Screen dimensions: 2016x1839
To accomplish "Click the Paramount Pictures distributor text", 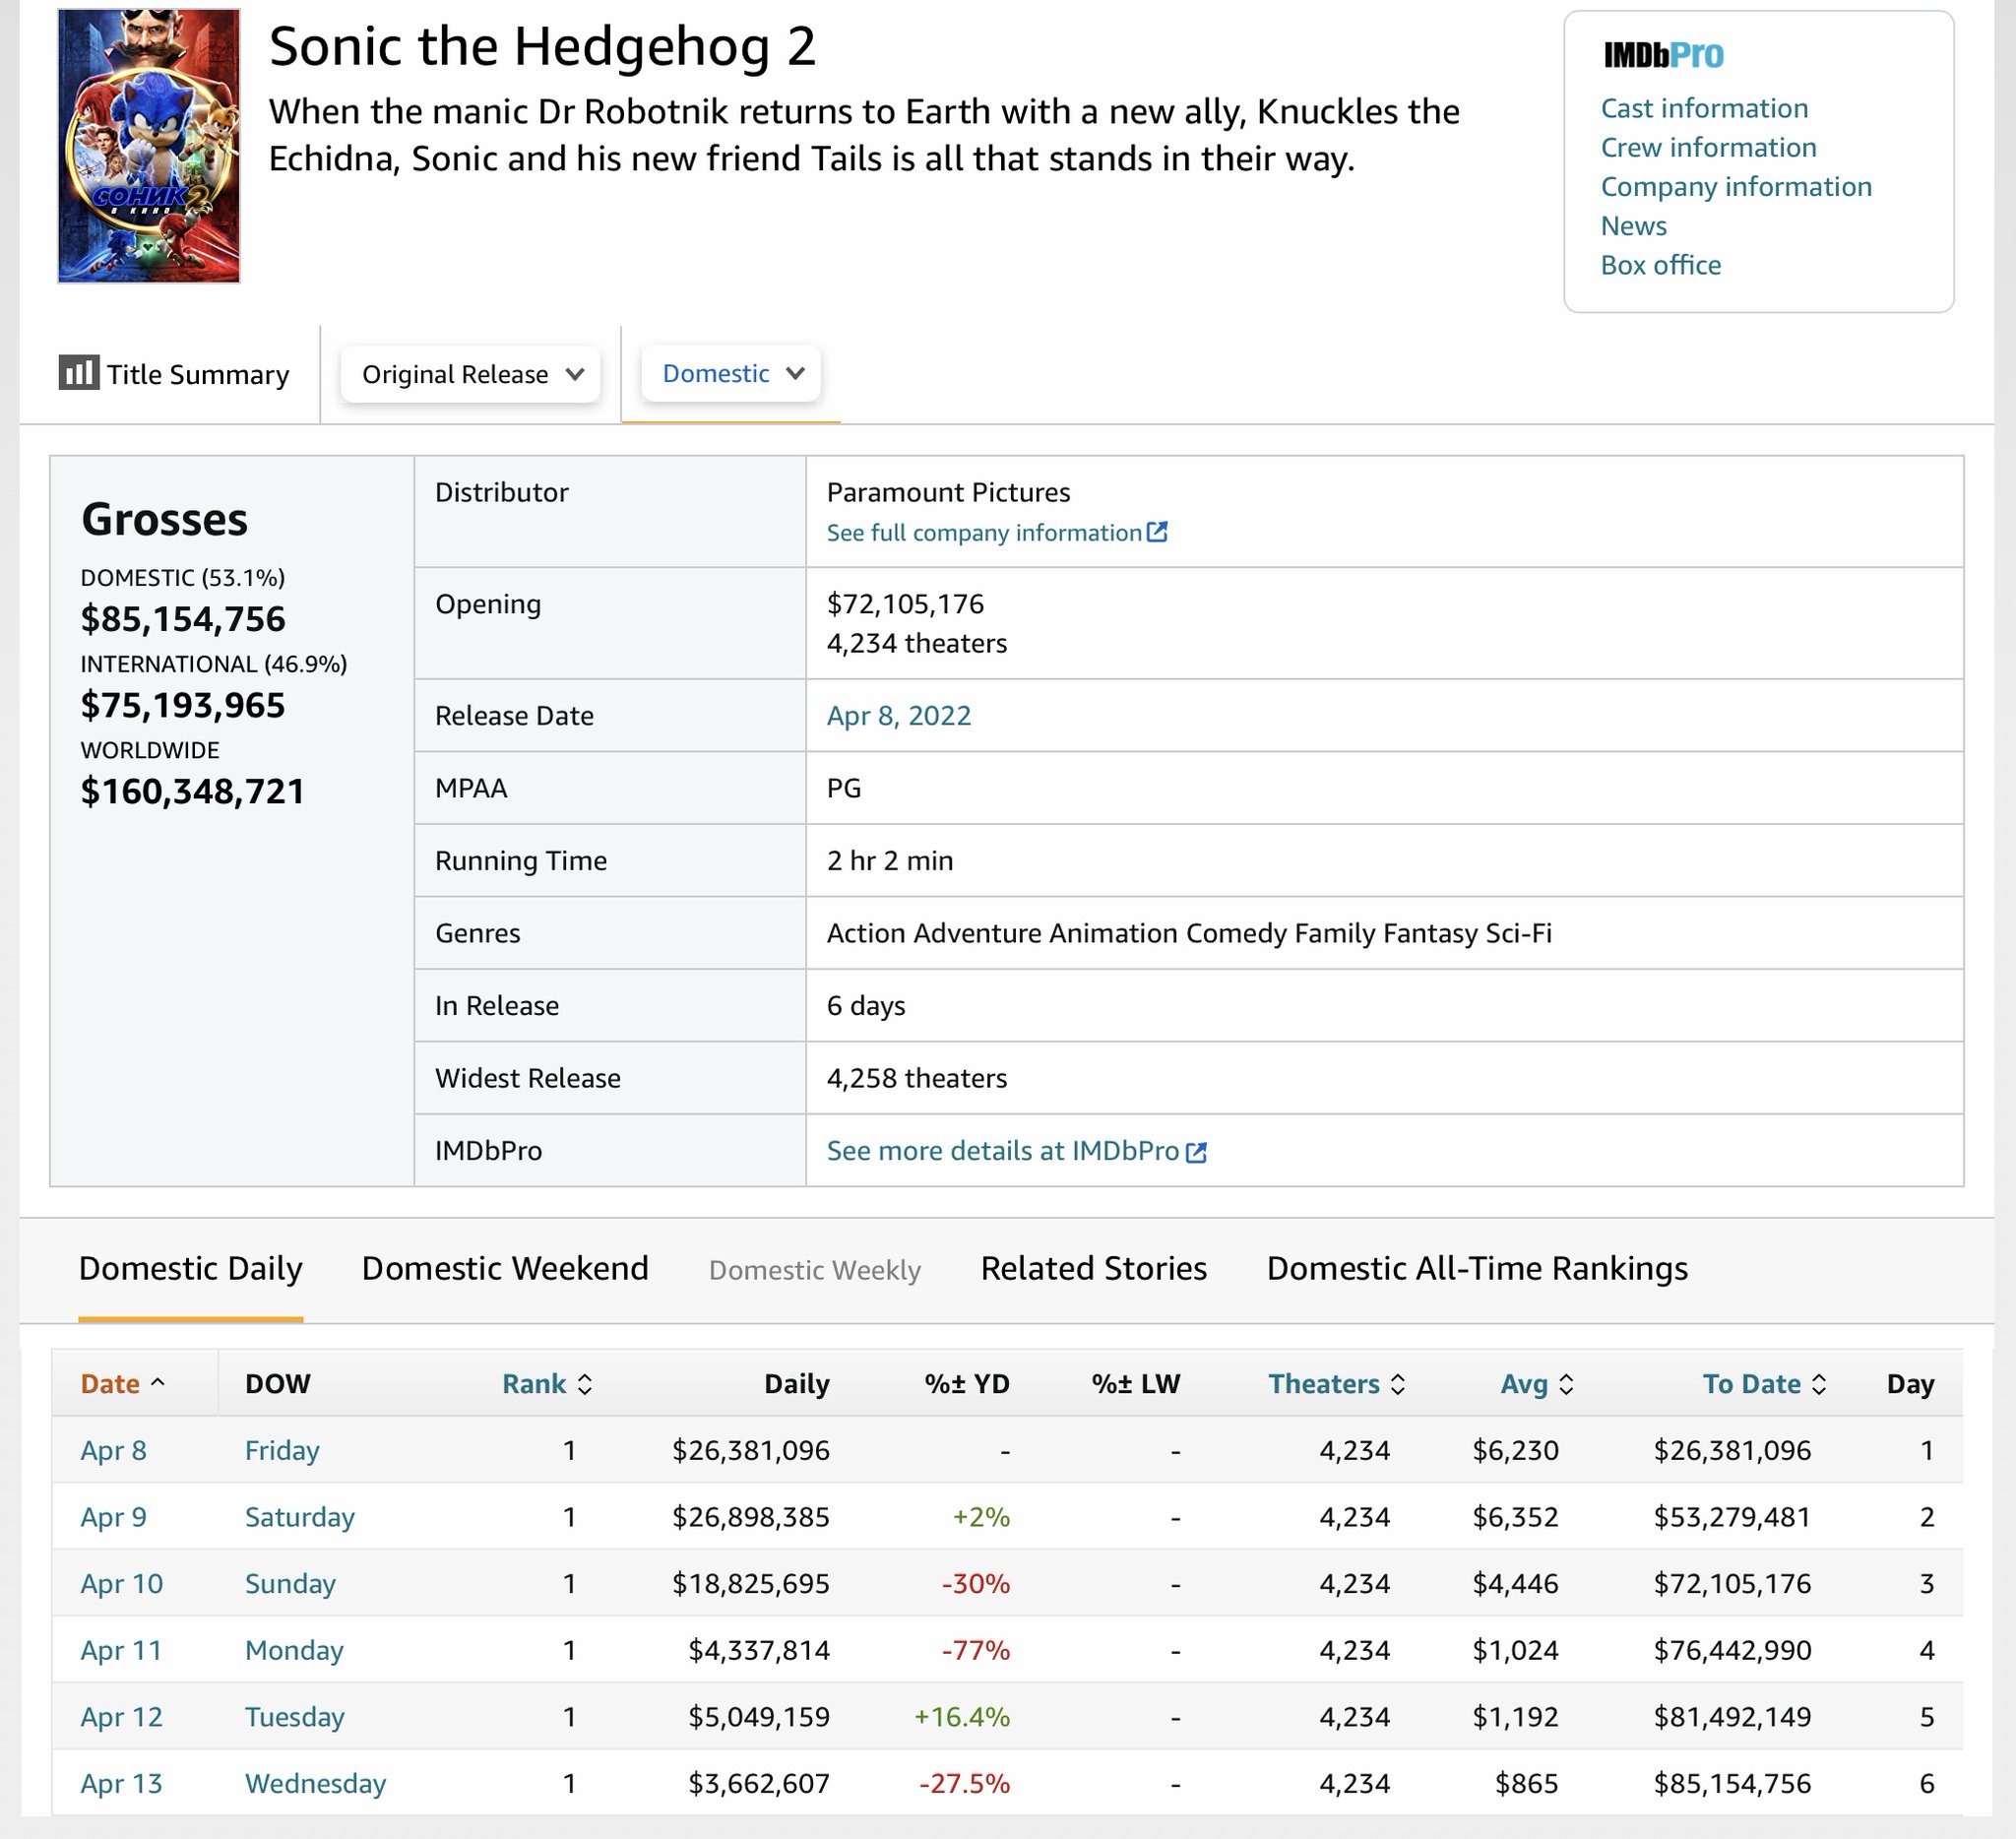I will (x=948, y=492).
